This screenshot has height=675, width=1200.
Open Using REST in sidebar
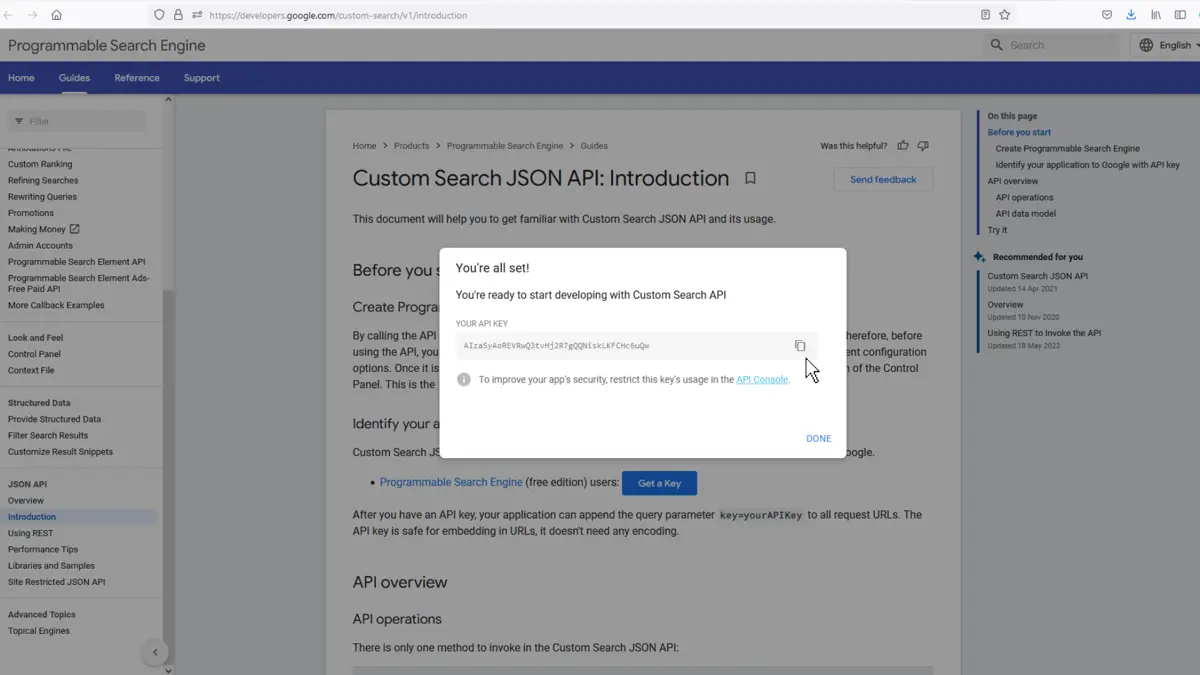click(x=30, y=533)
